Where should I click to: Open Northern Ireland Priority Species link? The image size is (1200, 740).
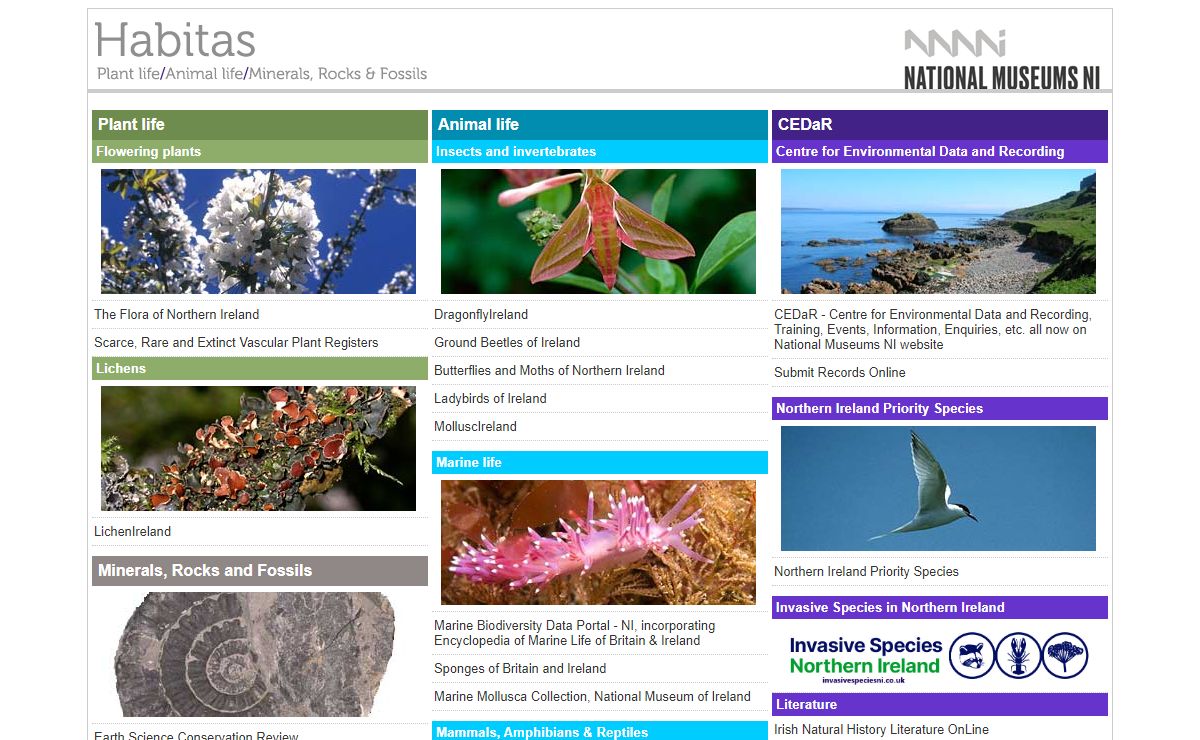866,571
